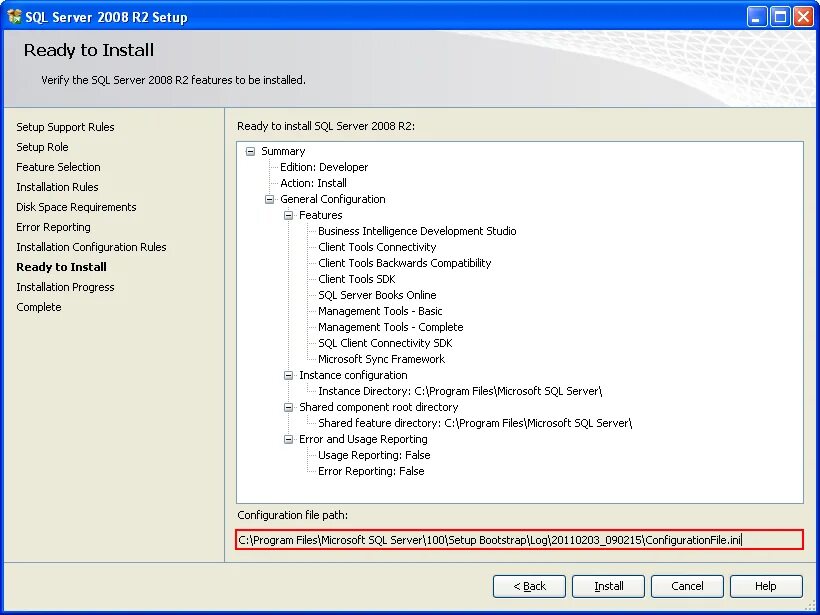Viewport: 820px width, 615px height.
Task: Collapse the General Configuration node
Action: pos(269,199)
